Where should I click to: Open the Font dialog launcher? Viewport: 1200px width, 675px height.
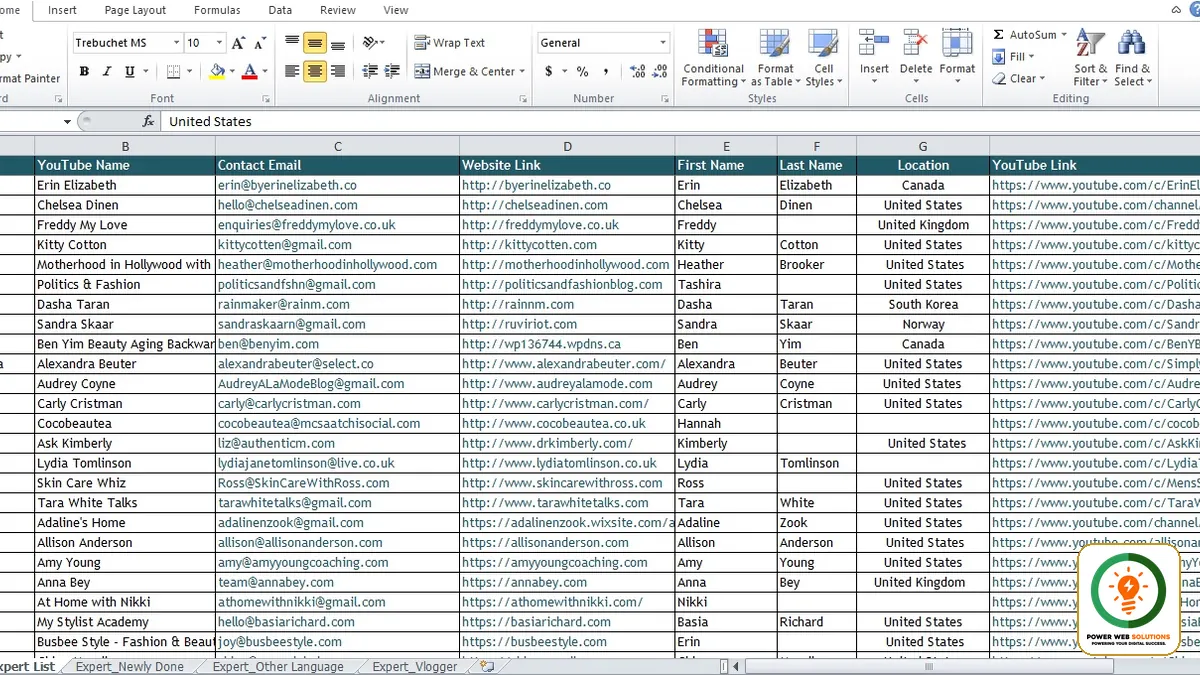tap(265, 99)
